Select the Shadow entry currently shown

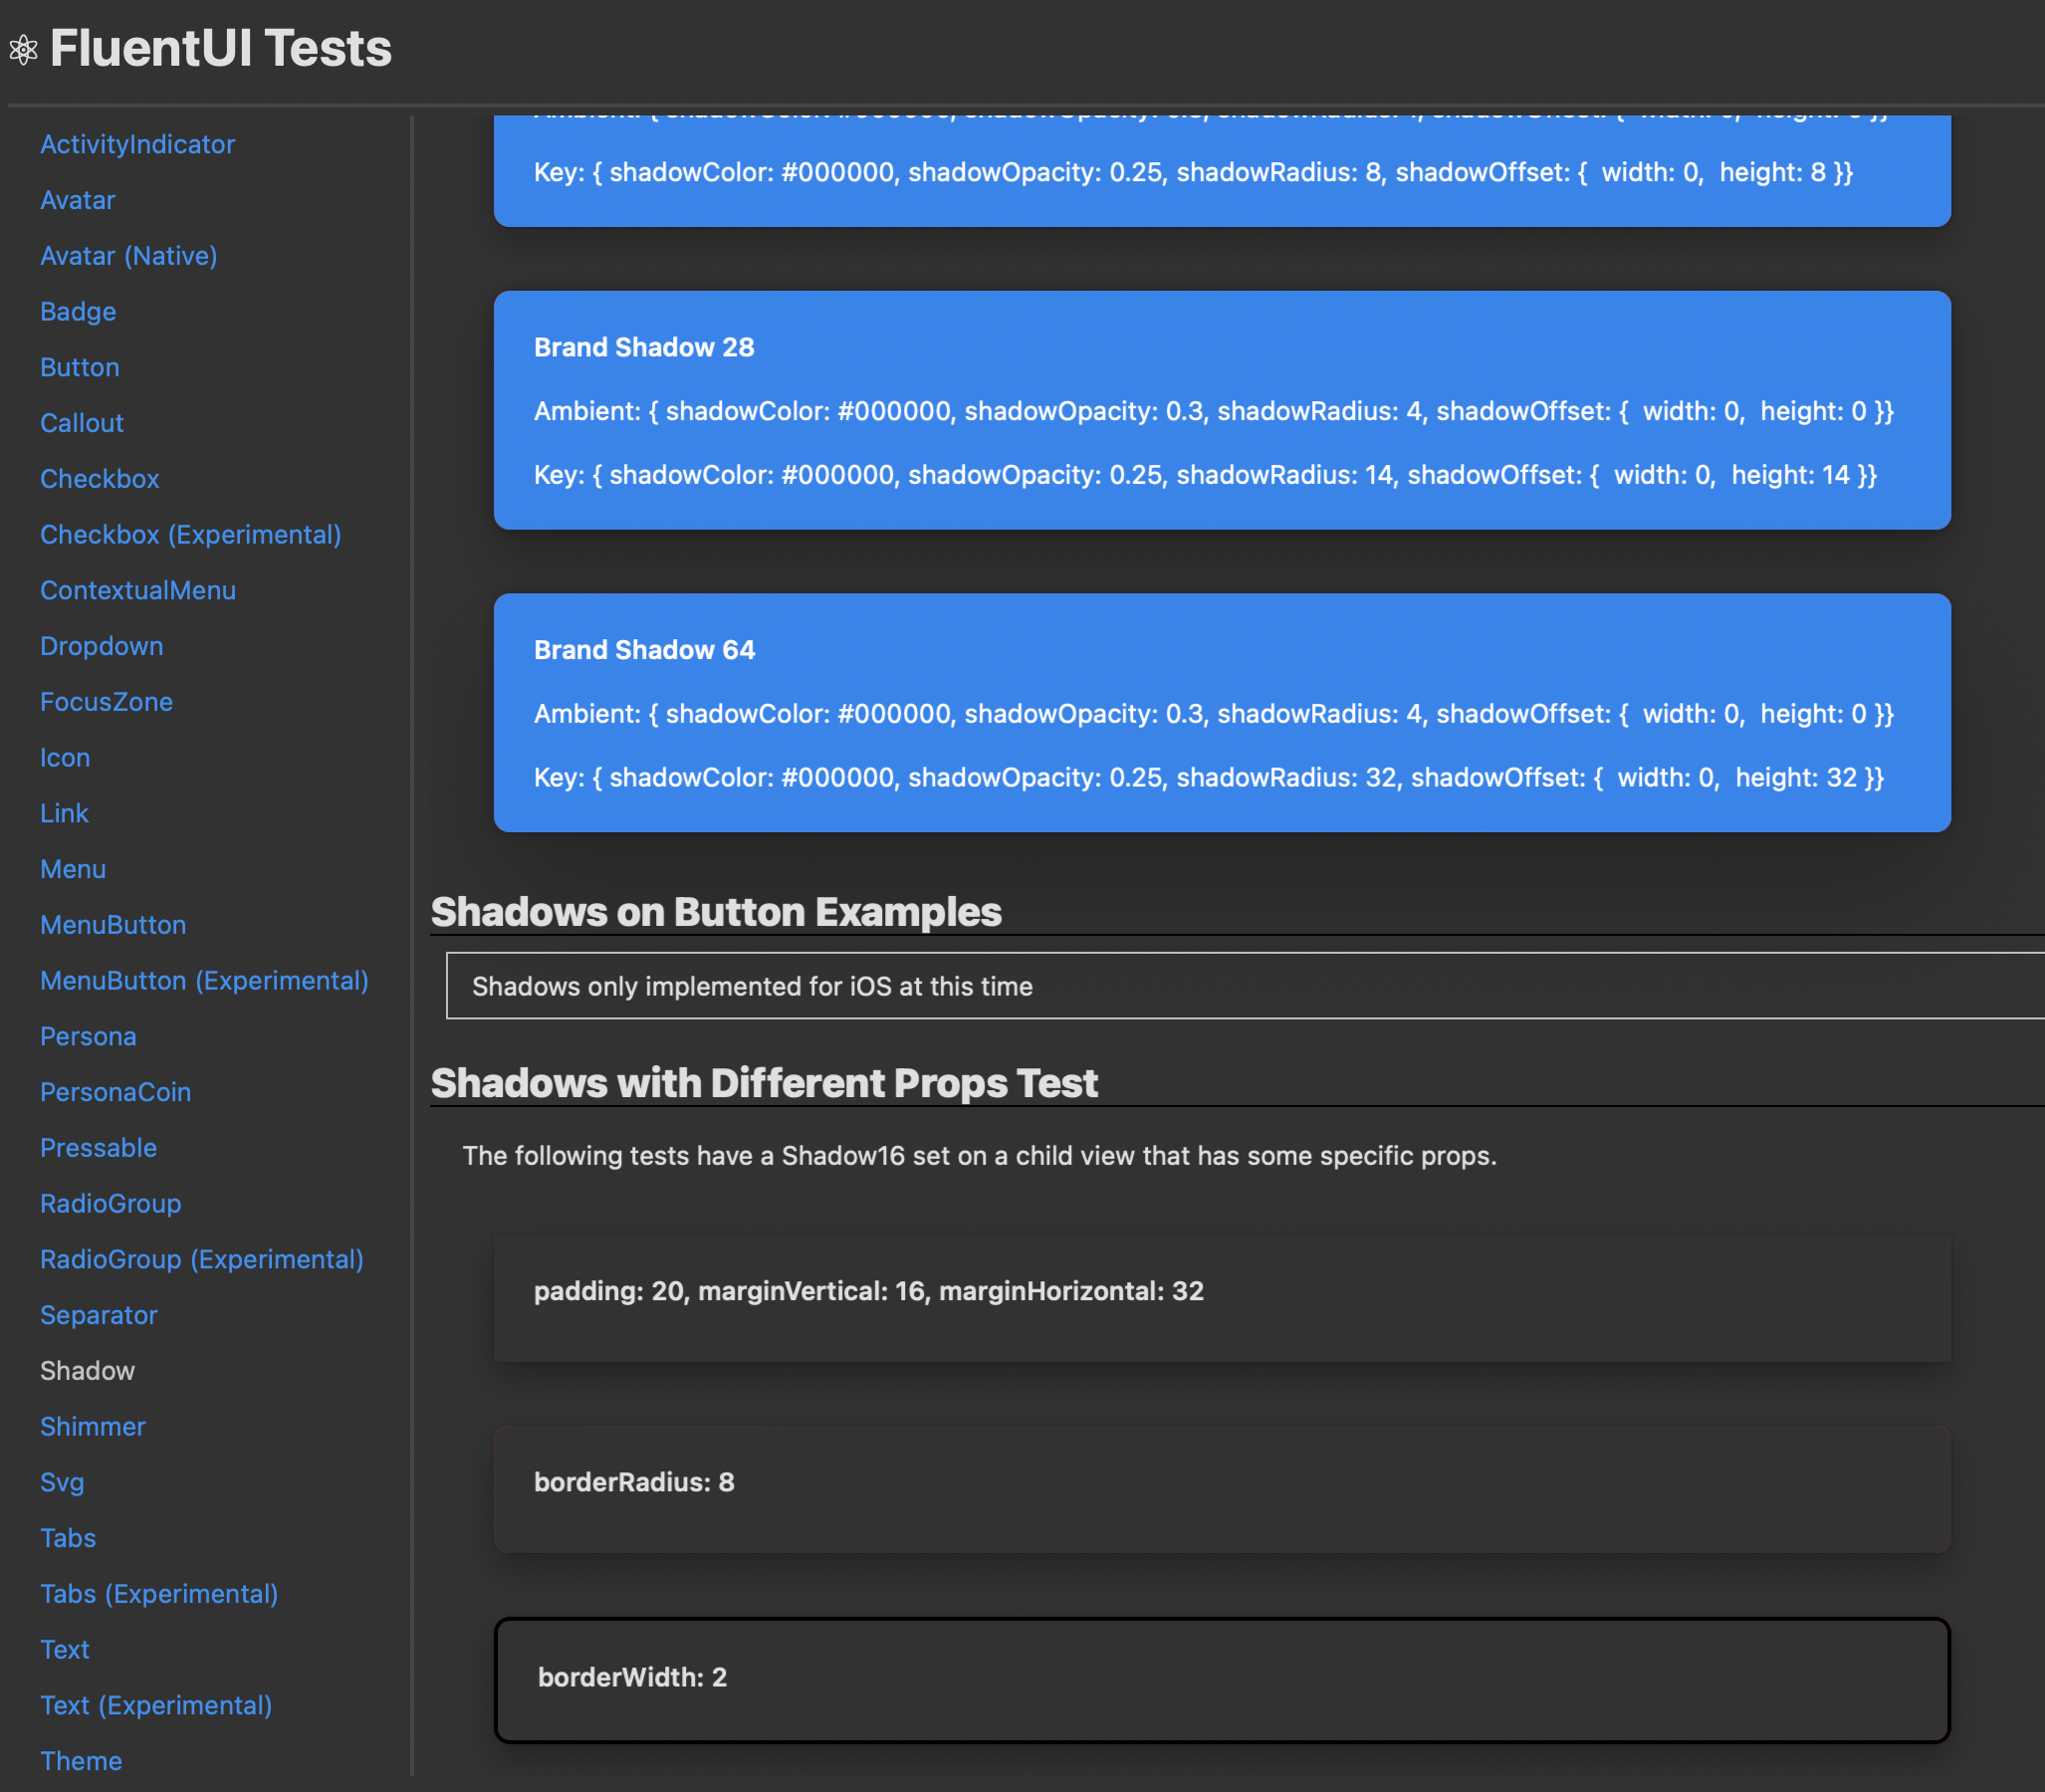click(88, 1370)
